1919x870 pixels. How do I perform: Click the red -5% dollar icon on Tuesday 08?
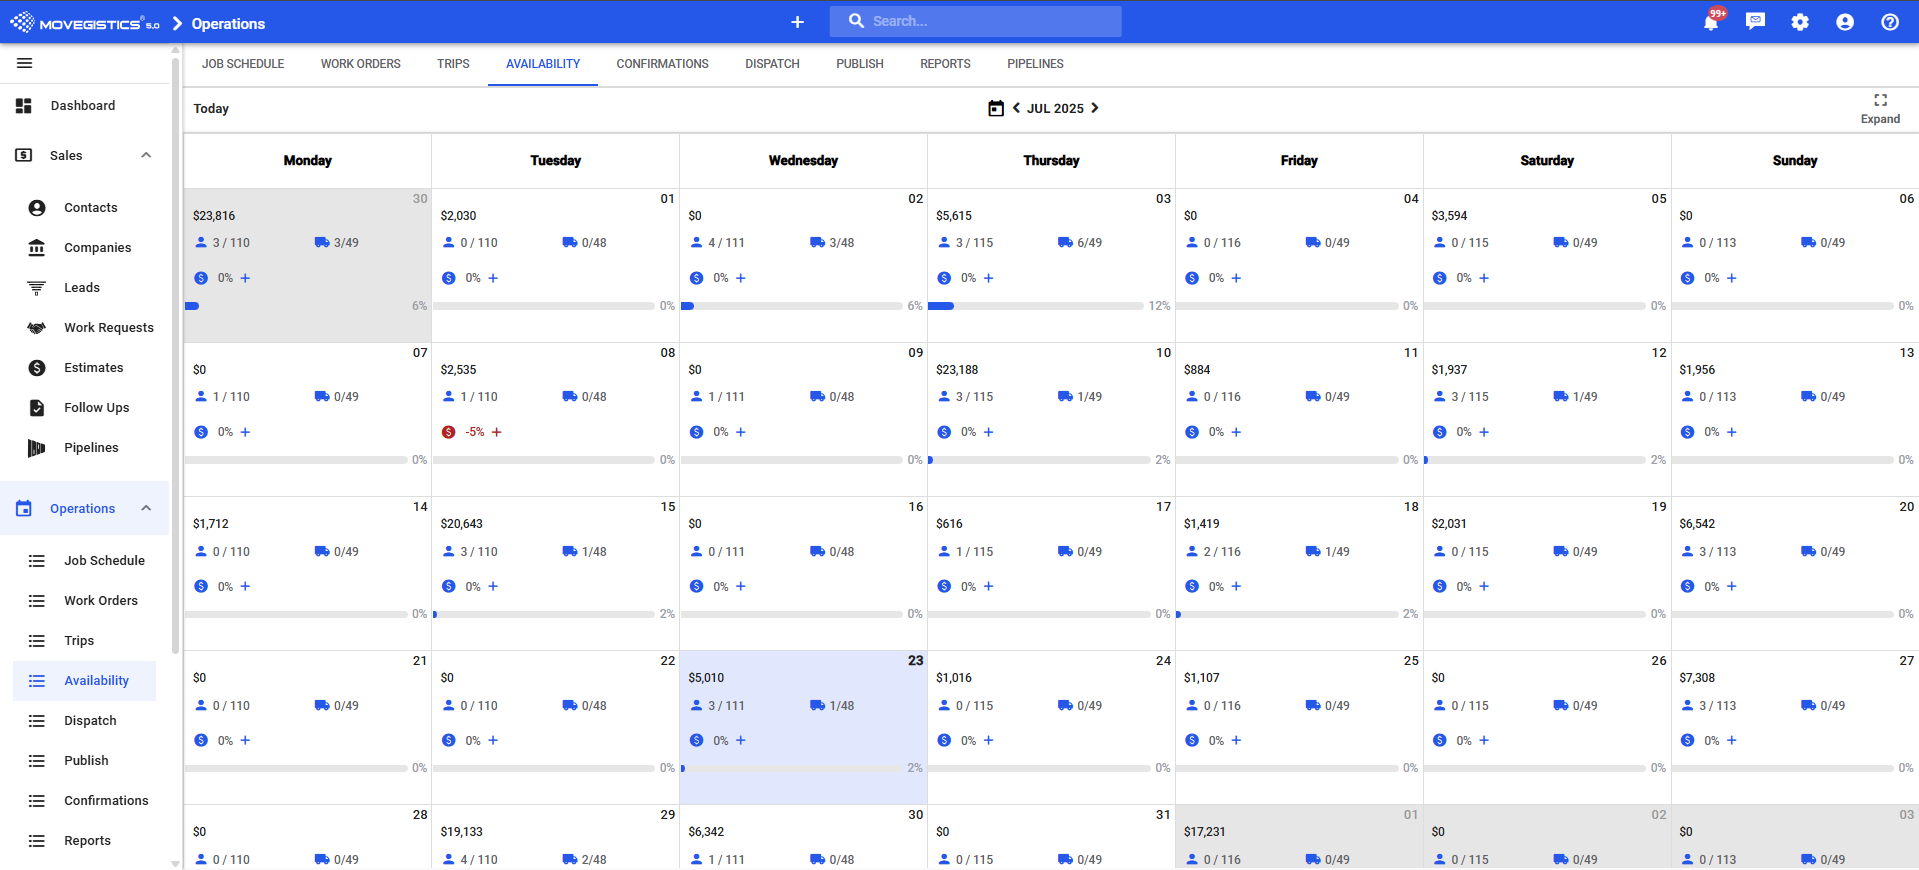449,432
